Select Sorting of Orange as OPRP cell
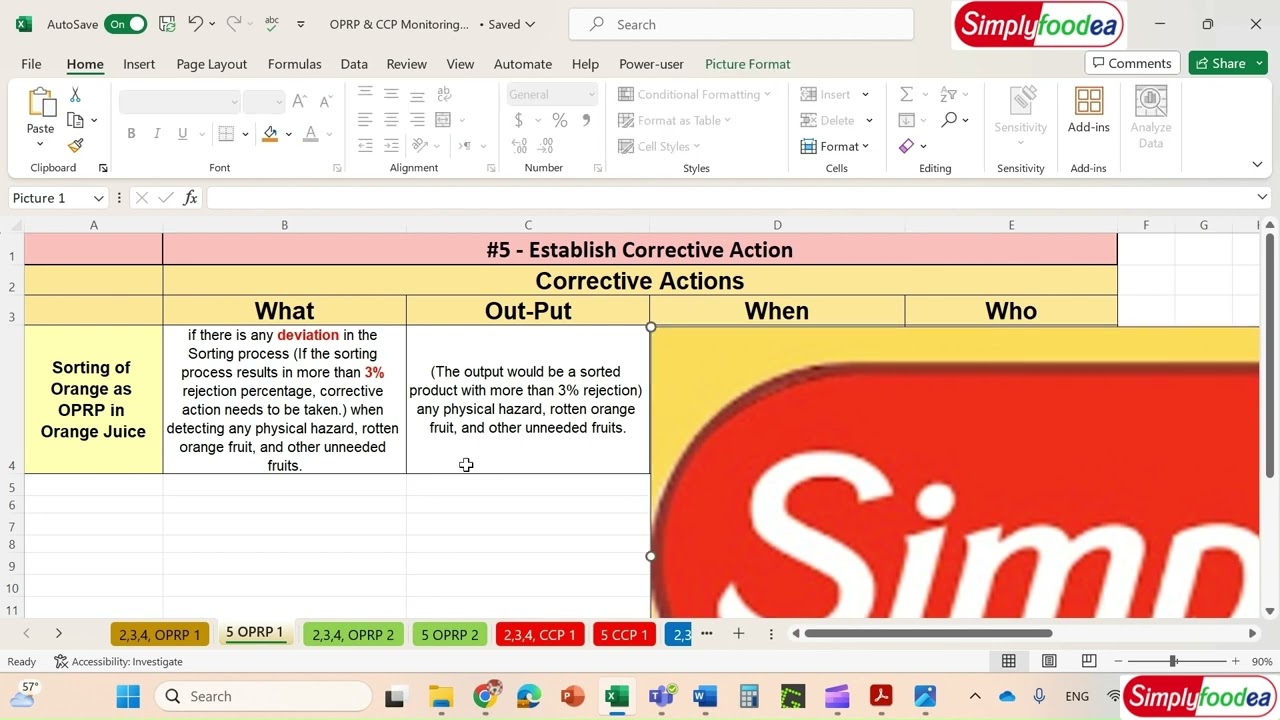The image size is (1280, 720). [93, 399]
